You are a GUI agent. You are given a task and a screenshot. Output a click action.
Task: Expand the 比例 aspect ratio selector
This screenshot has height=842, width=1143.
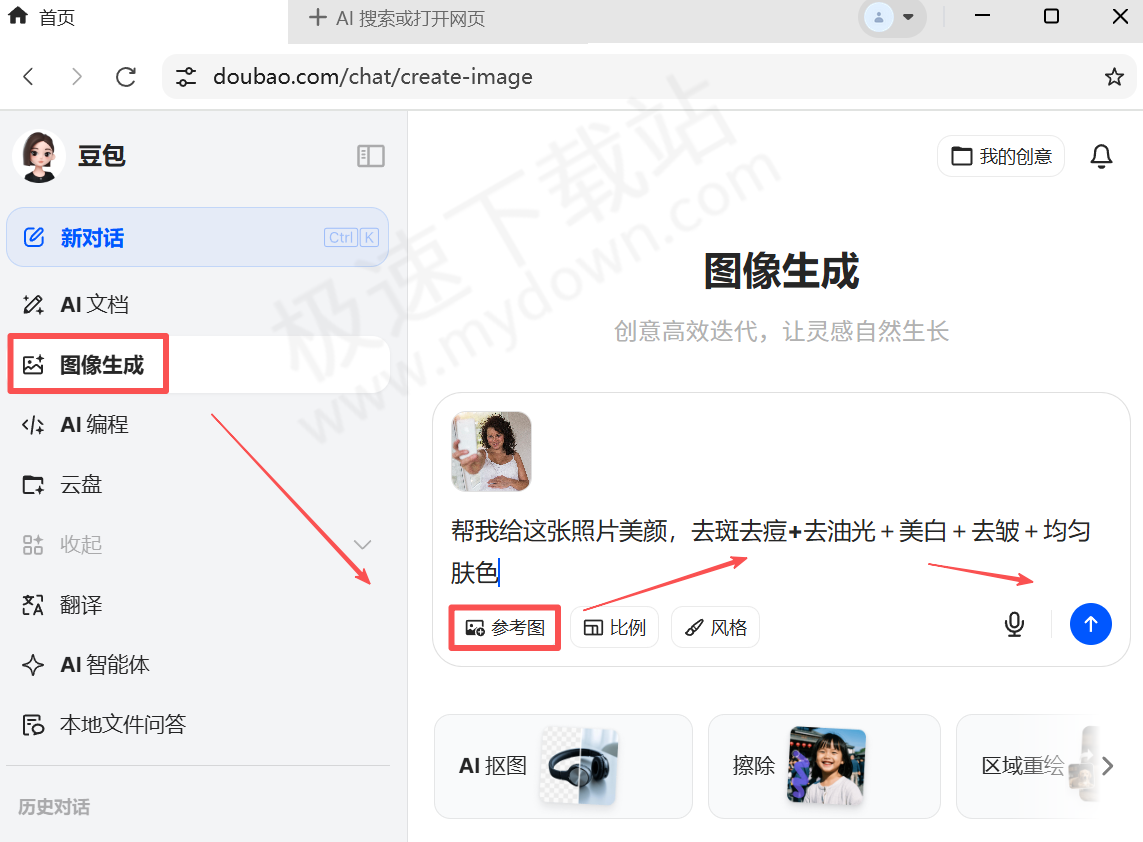pyautogui.click(x=614, y=627)
